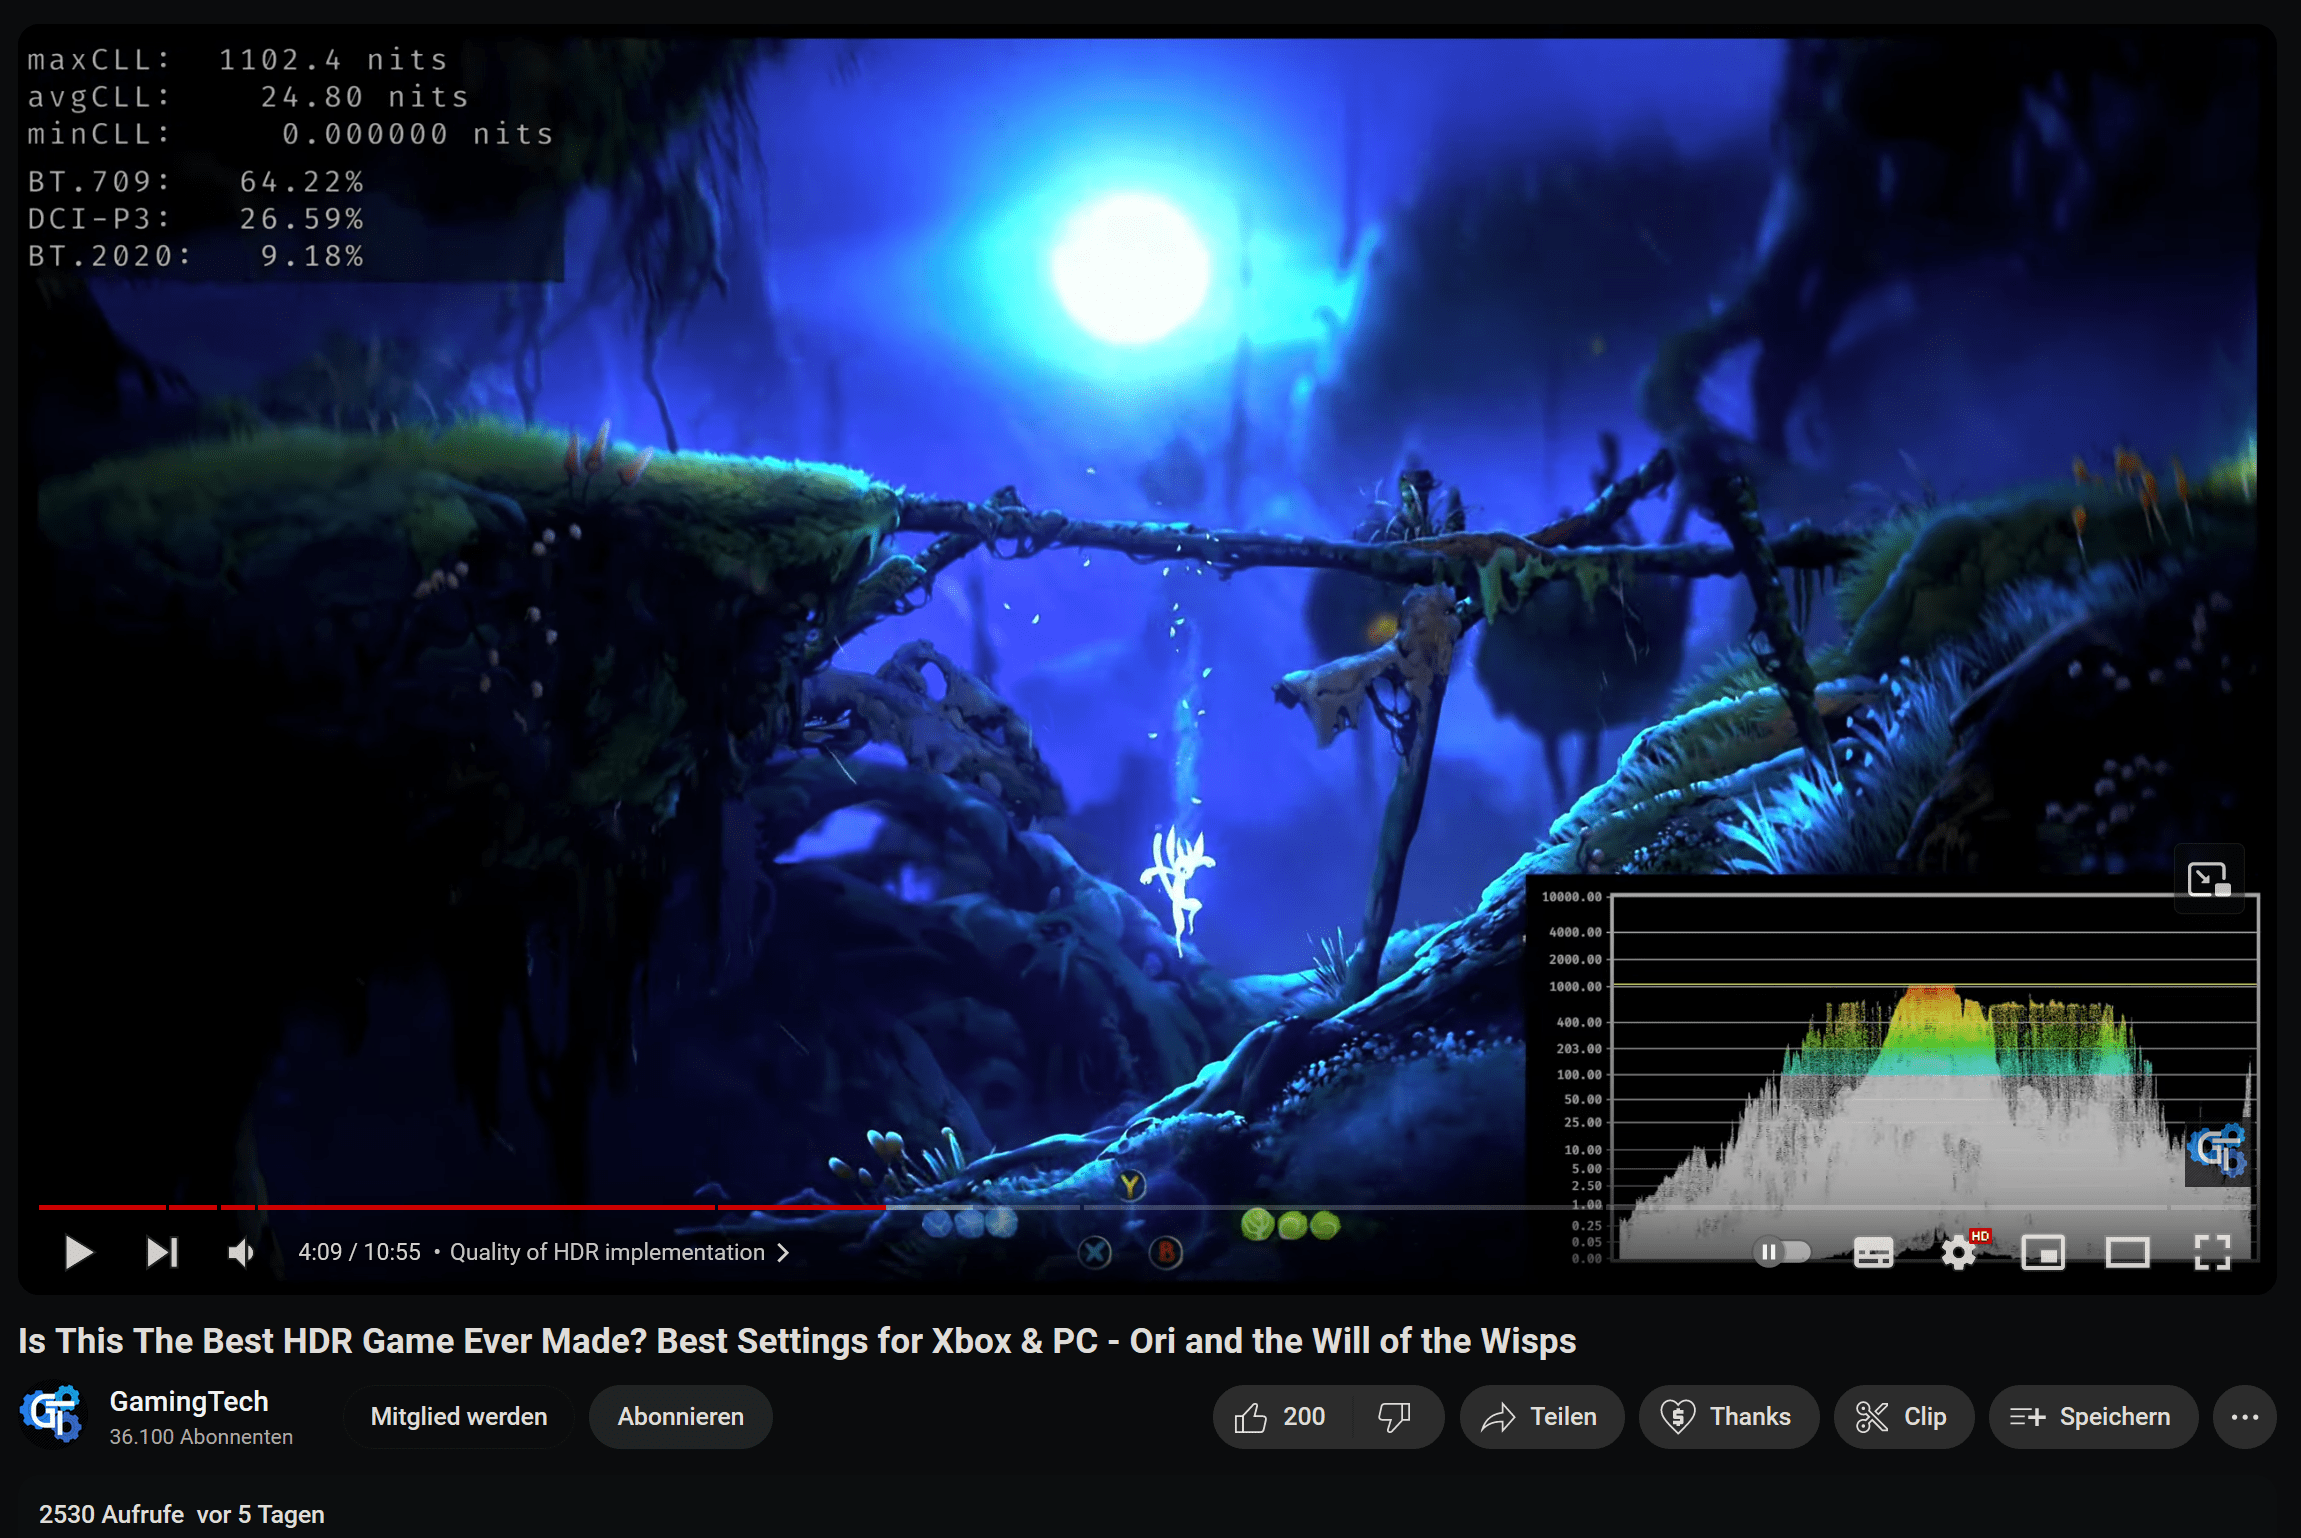Click the Abonnieren button
Screen dimensions: 2301x1538
pyautogui.click(x=681, y=1416)
